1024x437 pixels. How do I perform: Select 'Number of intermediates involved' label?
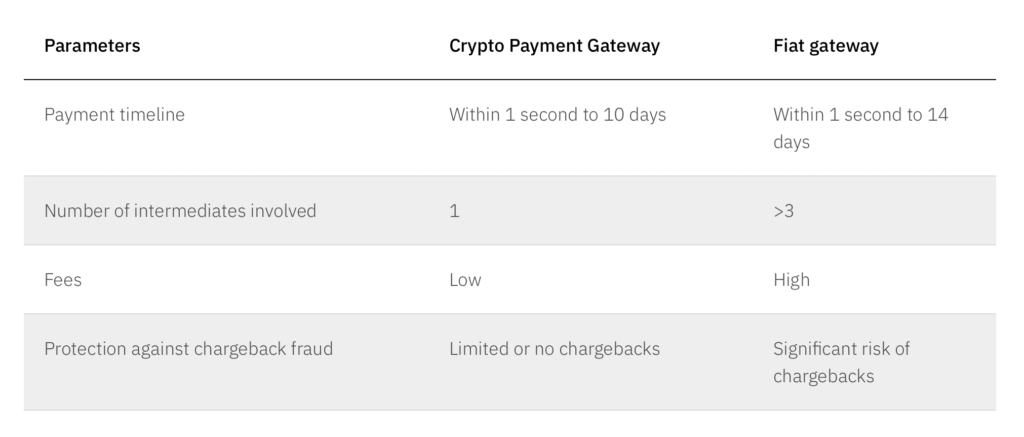180,211
